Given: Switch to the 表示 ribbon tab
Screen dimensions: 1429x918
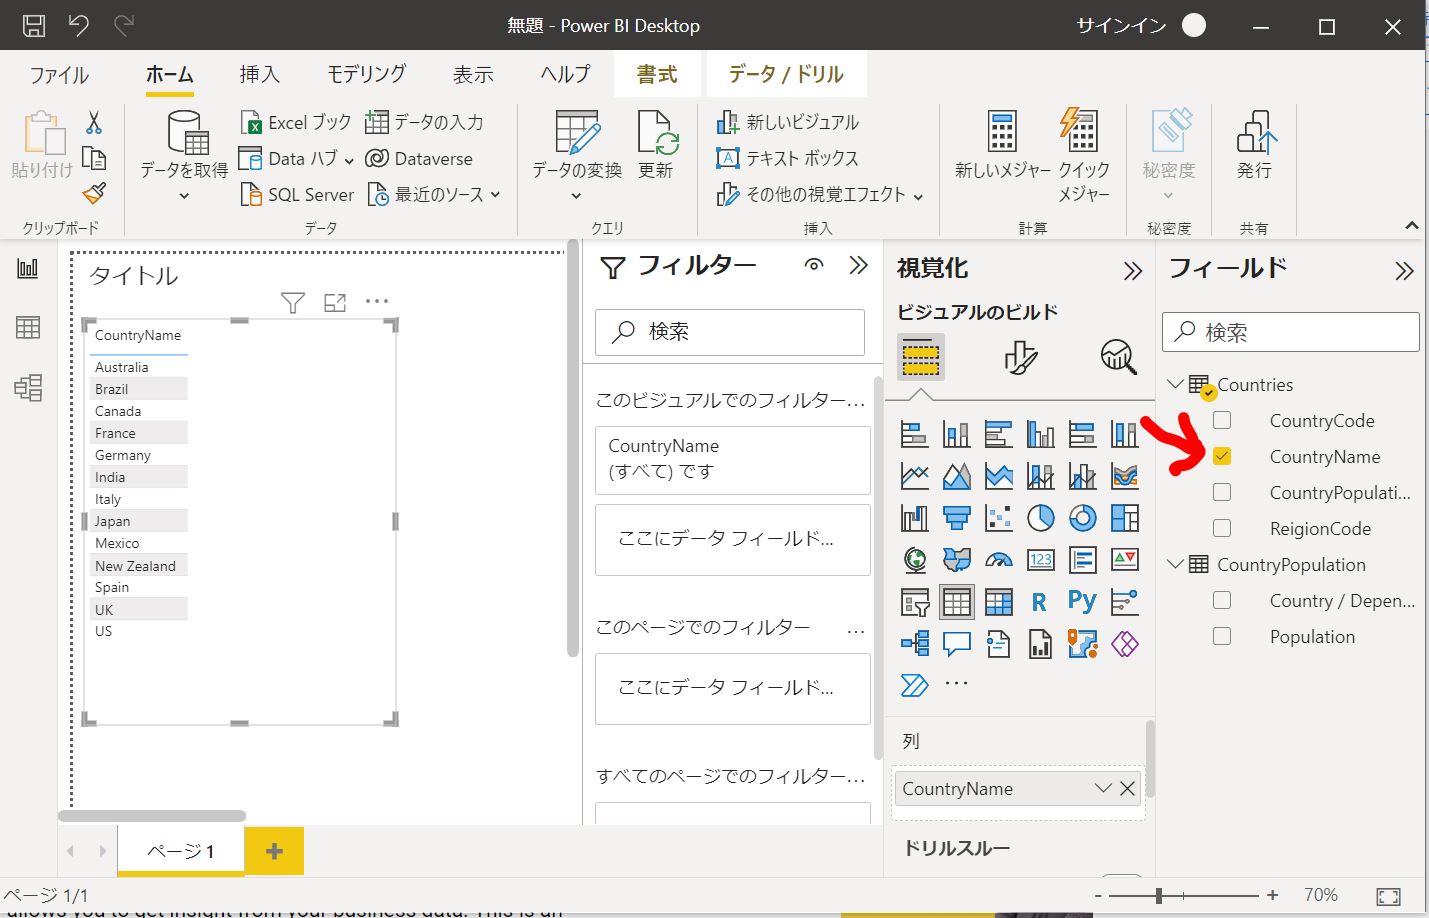Looking at the screenshot, I should click(473, 75).
